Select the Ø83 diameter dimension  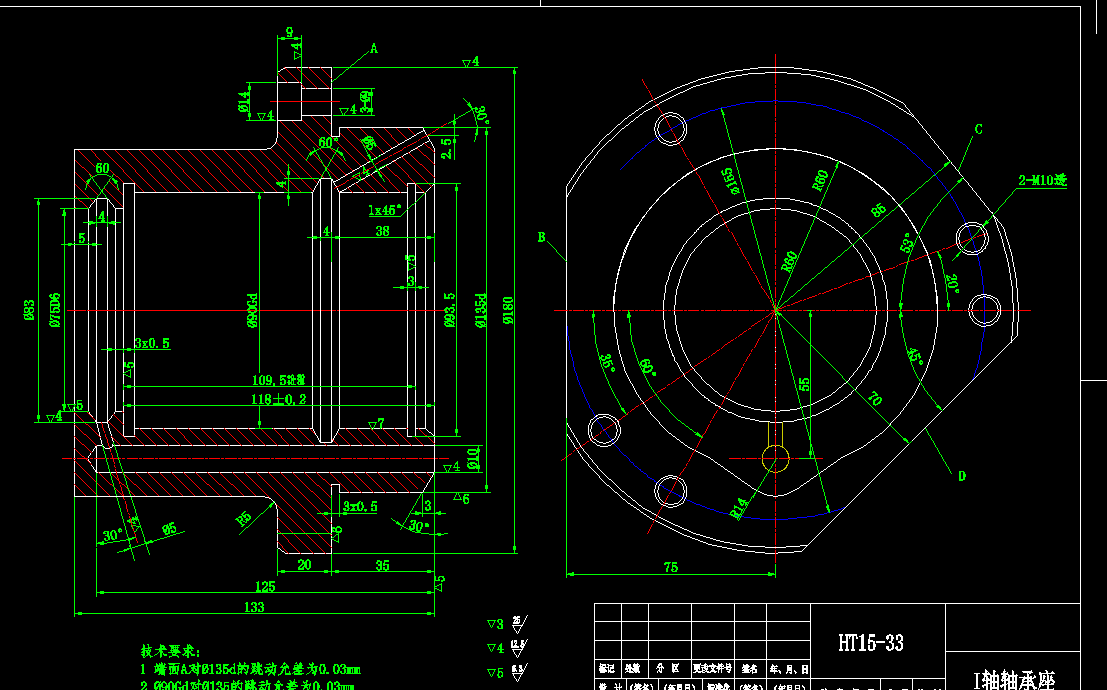(29, 309)
